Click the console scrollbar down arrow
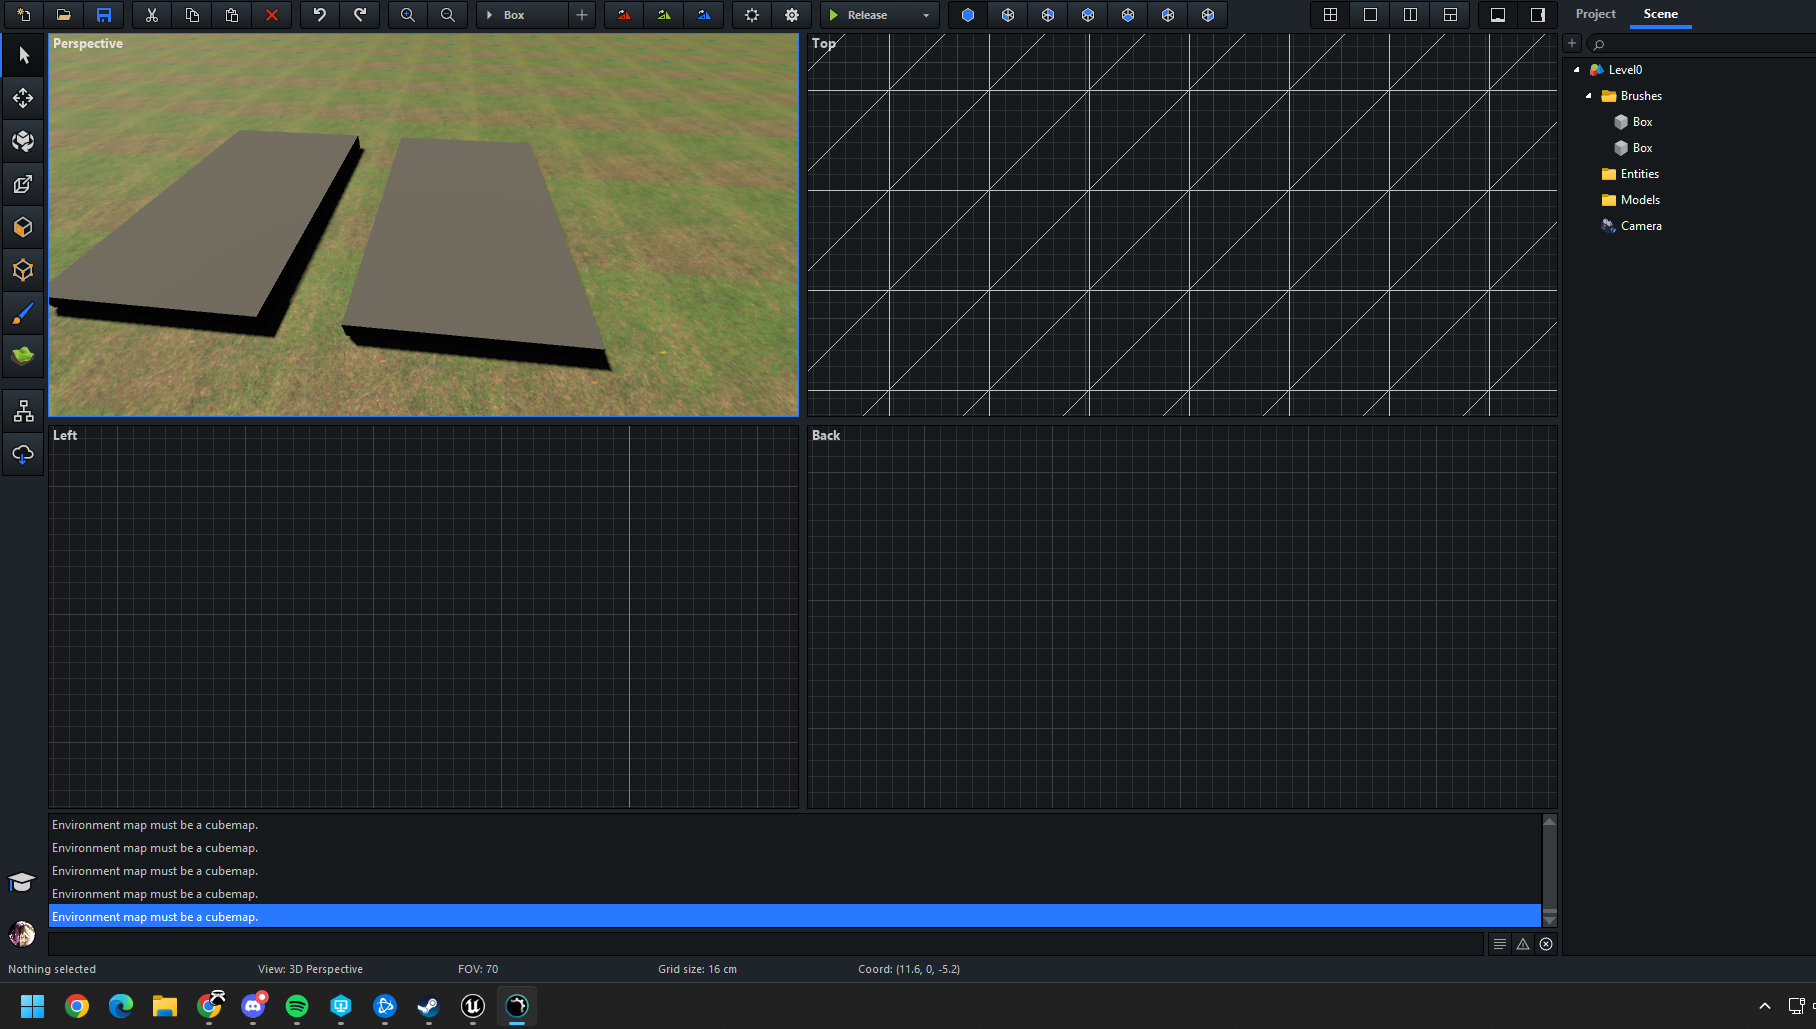This screenshot has width=1816, height=1029. 1550,920
